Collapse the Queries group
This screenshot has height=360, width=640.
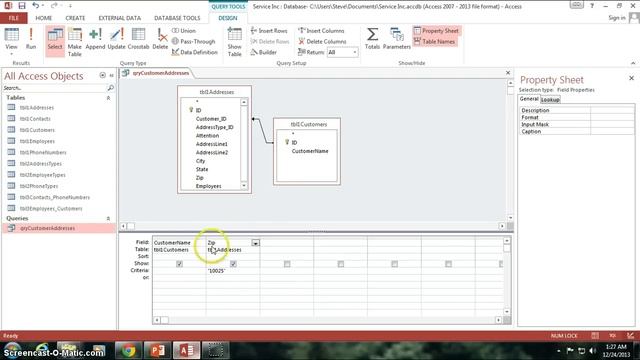click(x=108, y=219)
